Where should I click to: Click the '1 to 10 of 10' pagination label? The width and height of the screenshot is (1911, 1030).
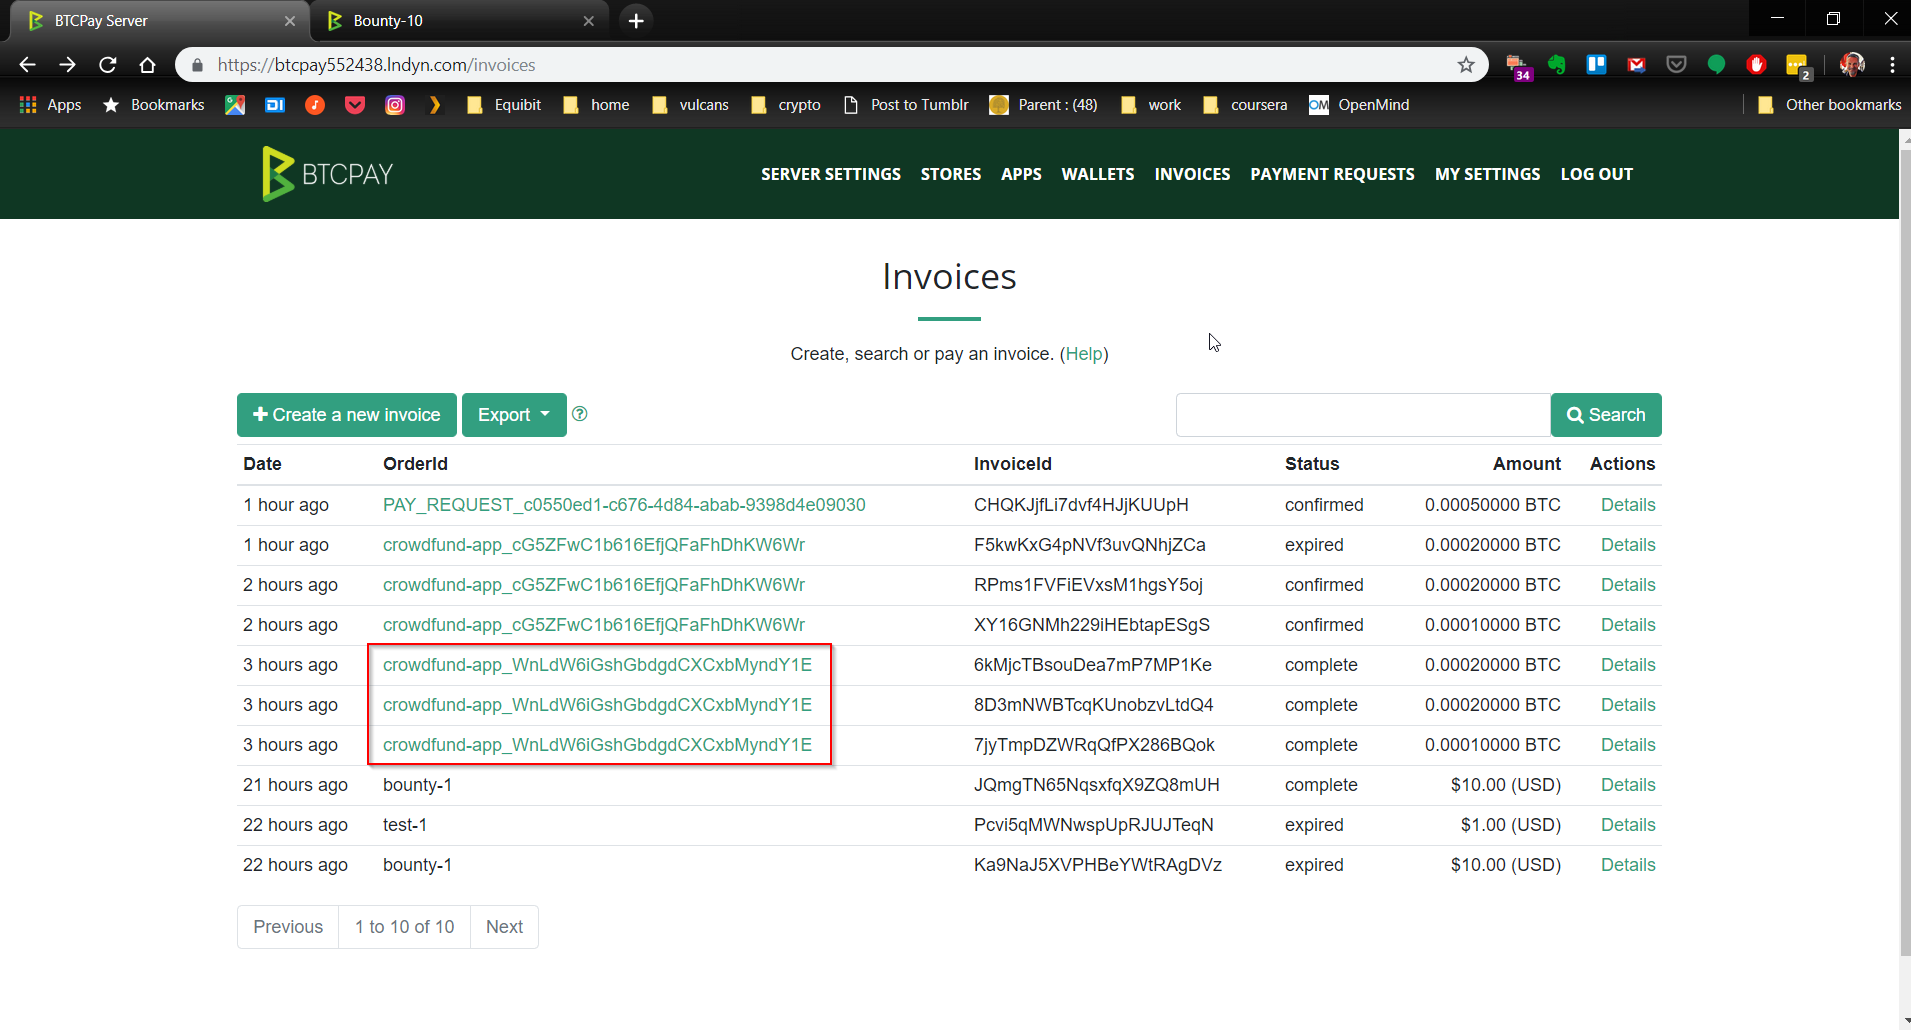tap(404, 927)
